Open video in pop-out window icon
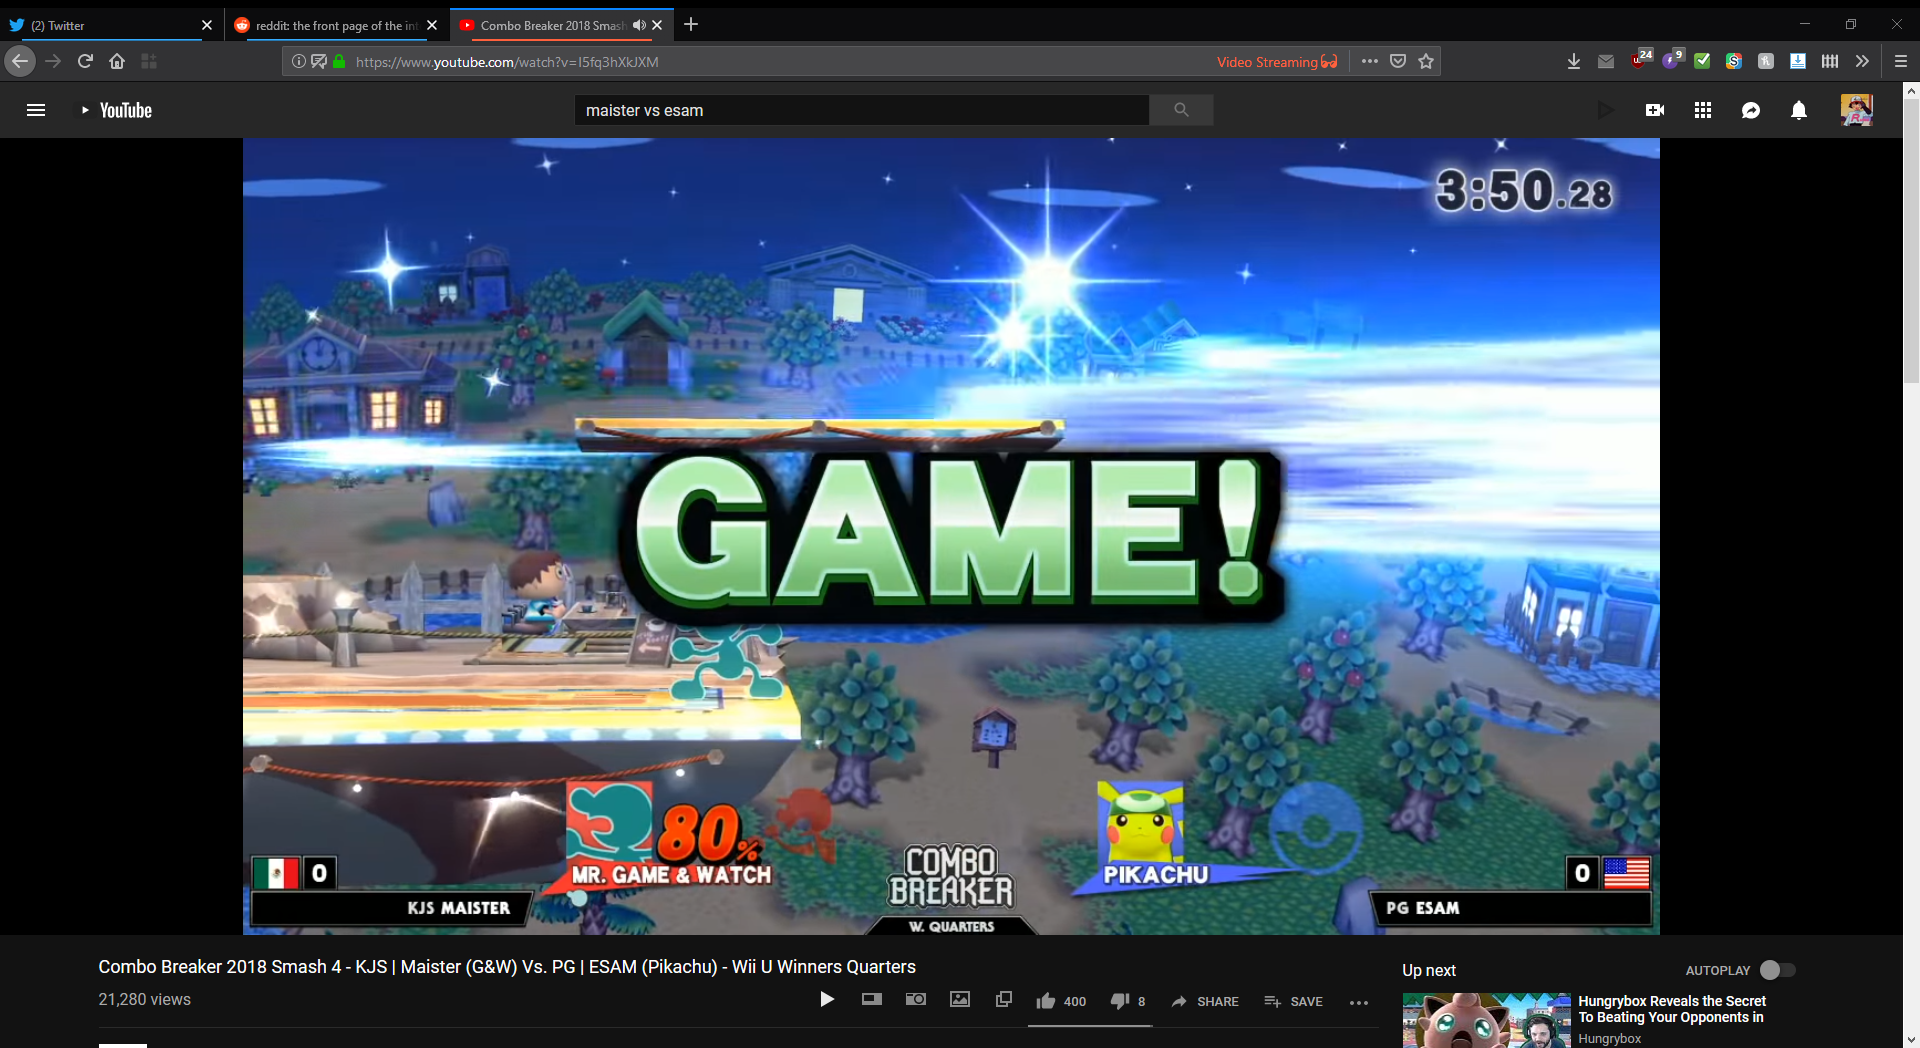Viewport: 1920px width, 1048px height. 1004,999
